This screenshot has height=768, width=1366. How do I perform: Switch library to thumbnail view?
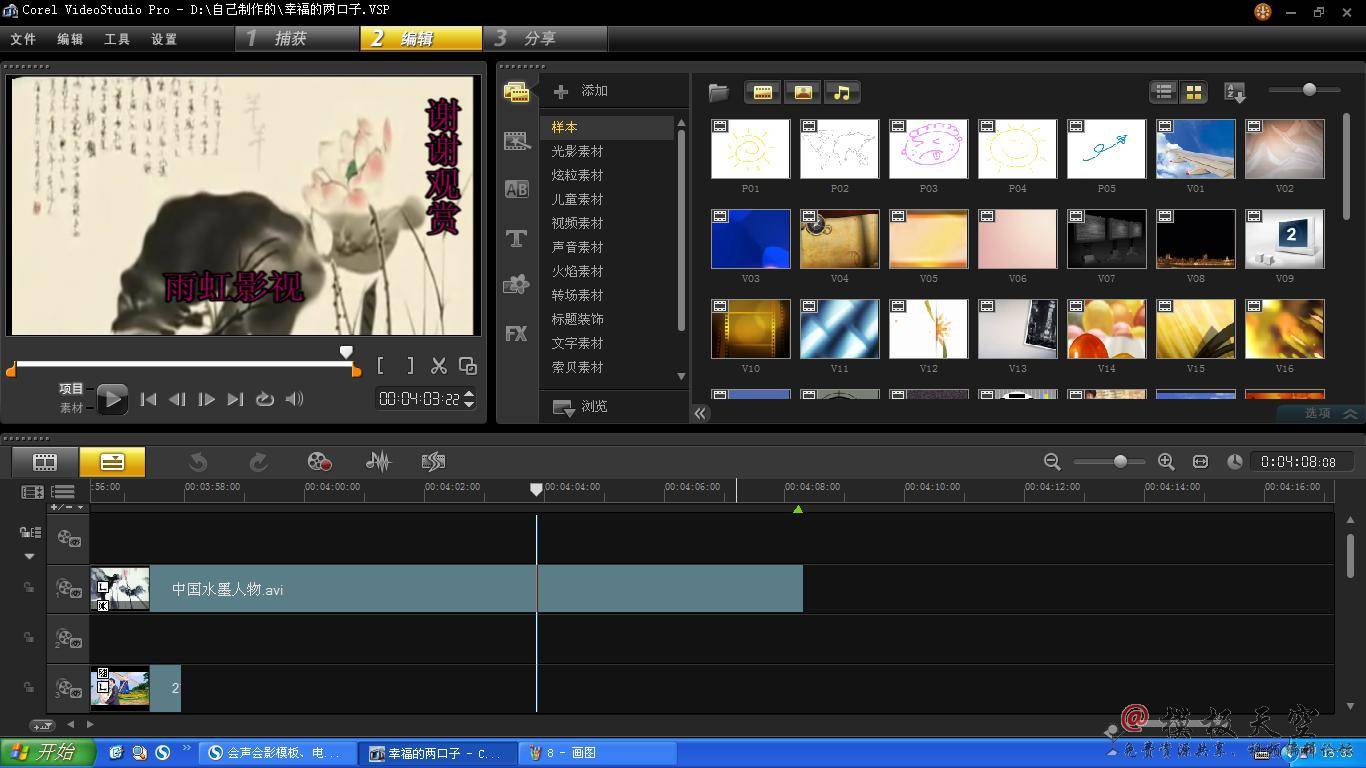point(1193,92)
